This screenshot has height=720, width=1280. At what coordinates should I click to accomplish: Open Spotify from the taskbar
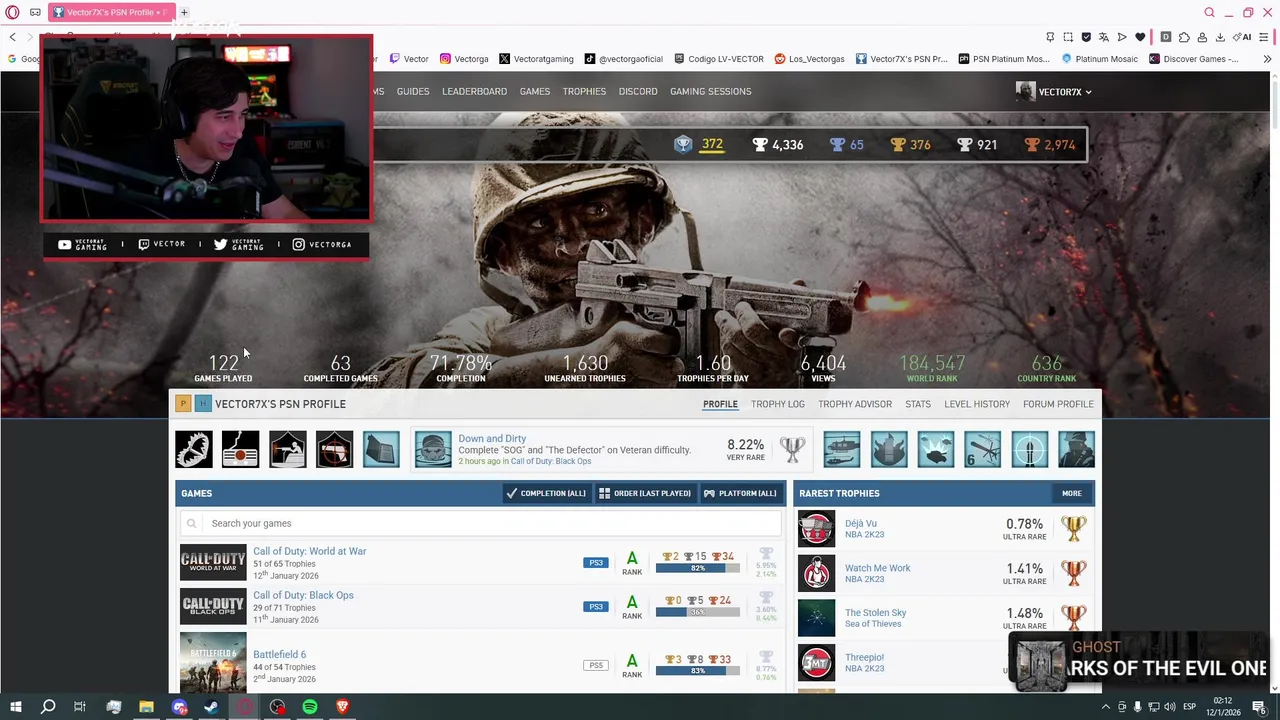pos(310,707)
